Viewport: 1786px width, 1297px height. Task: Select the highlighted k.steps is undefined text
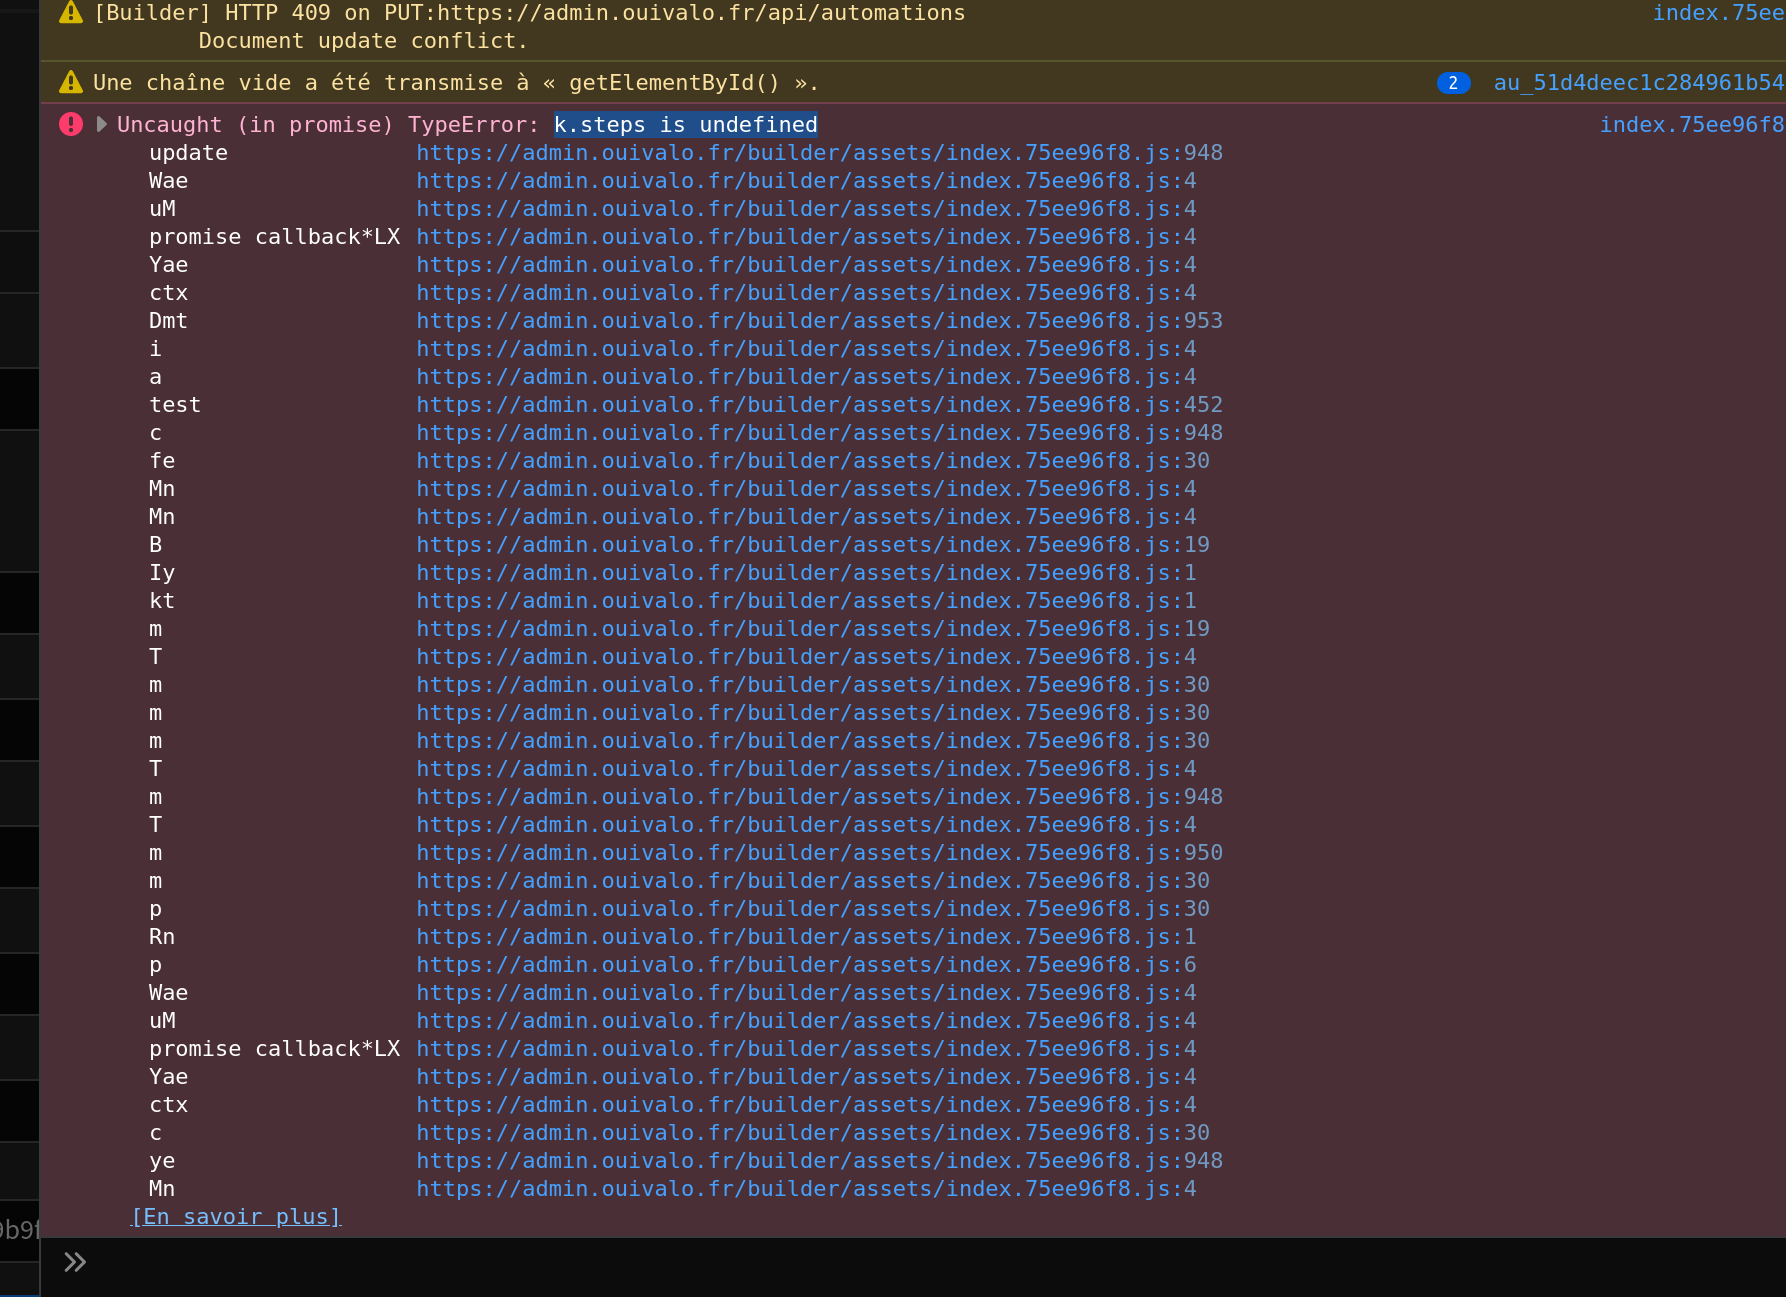click(x=686, y=124)
